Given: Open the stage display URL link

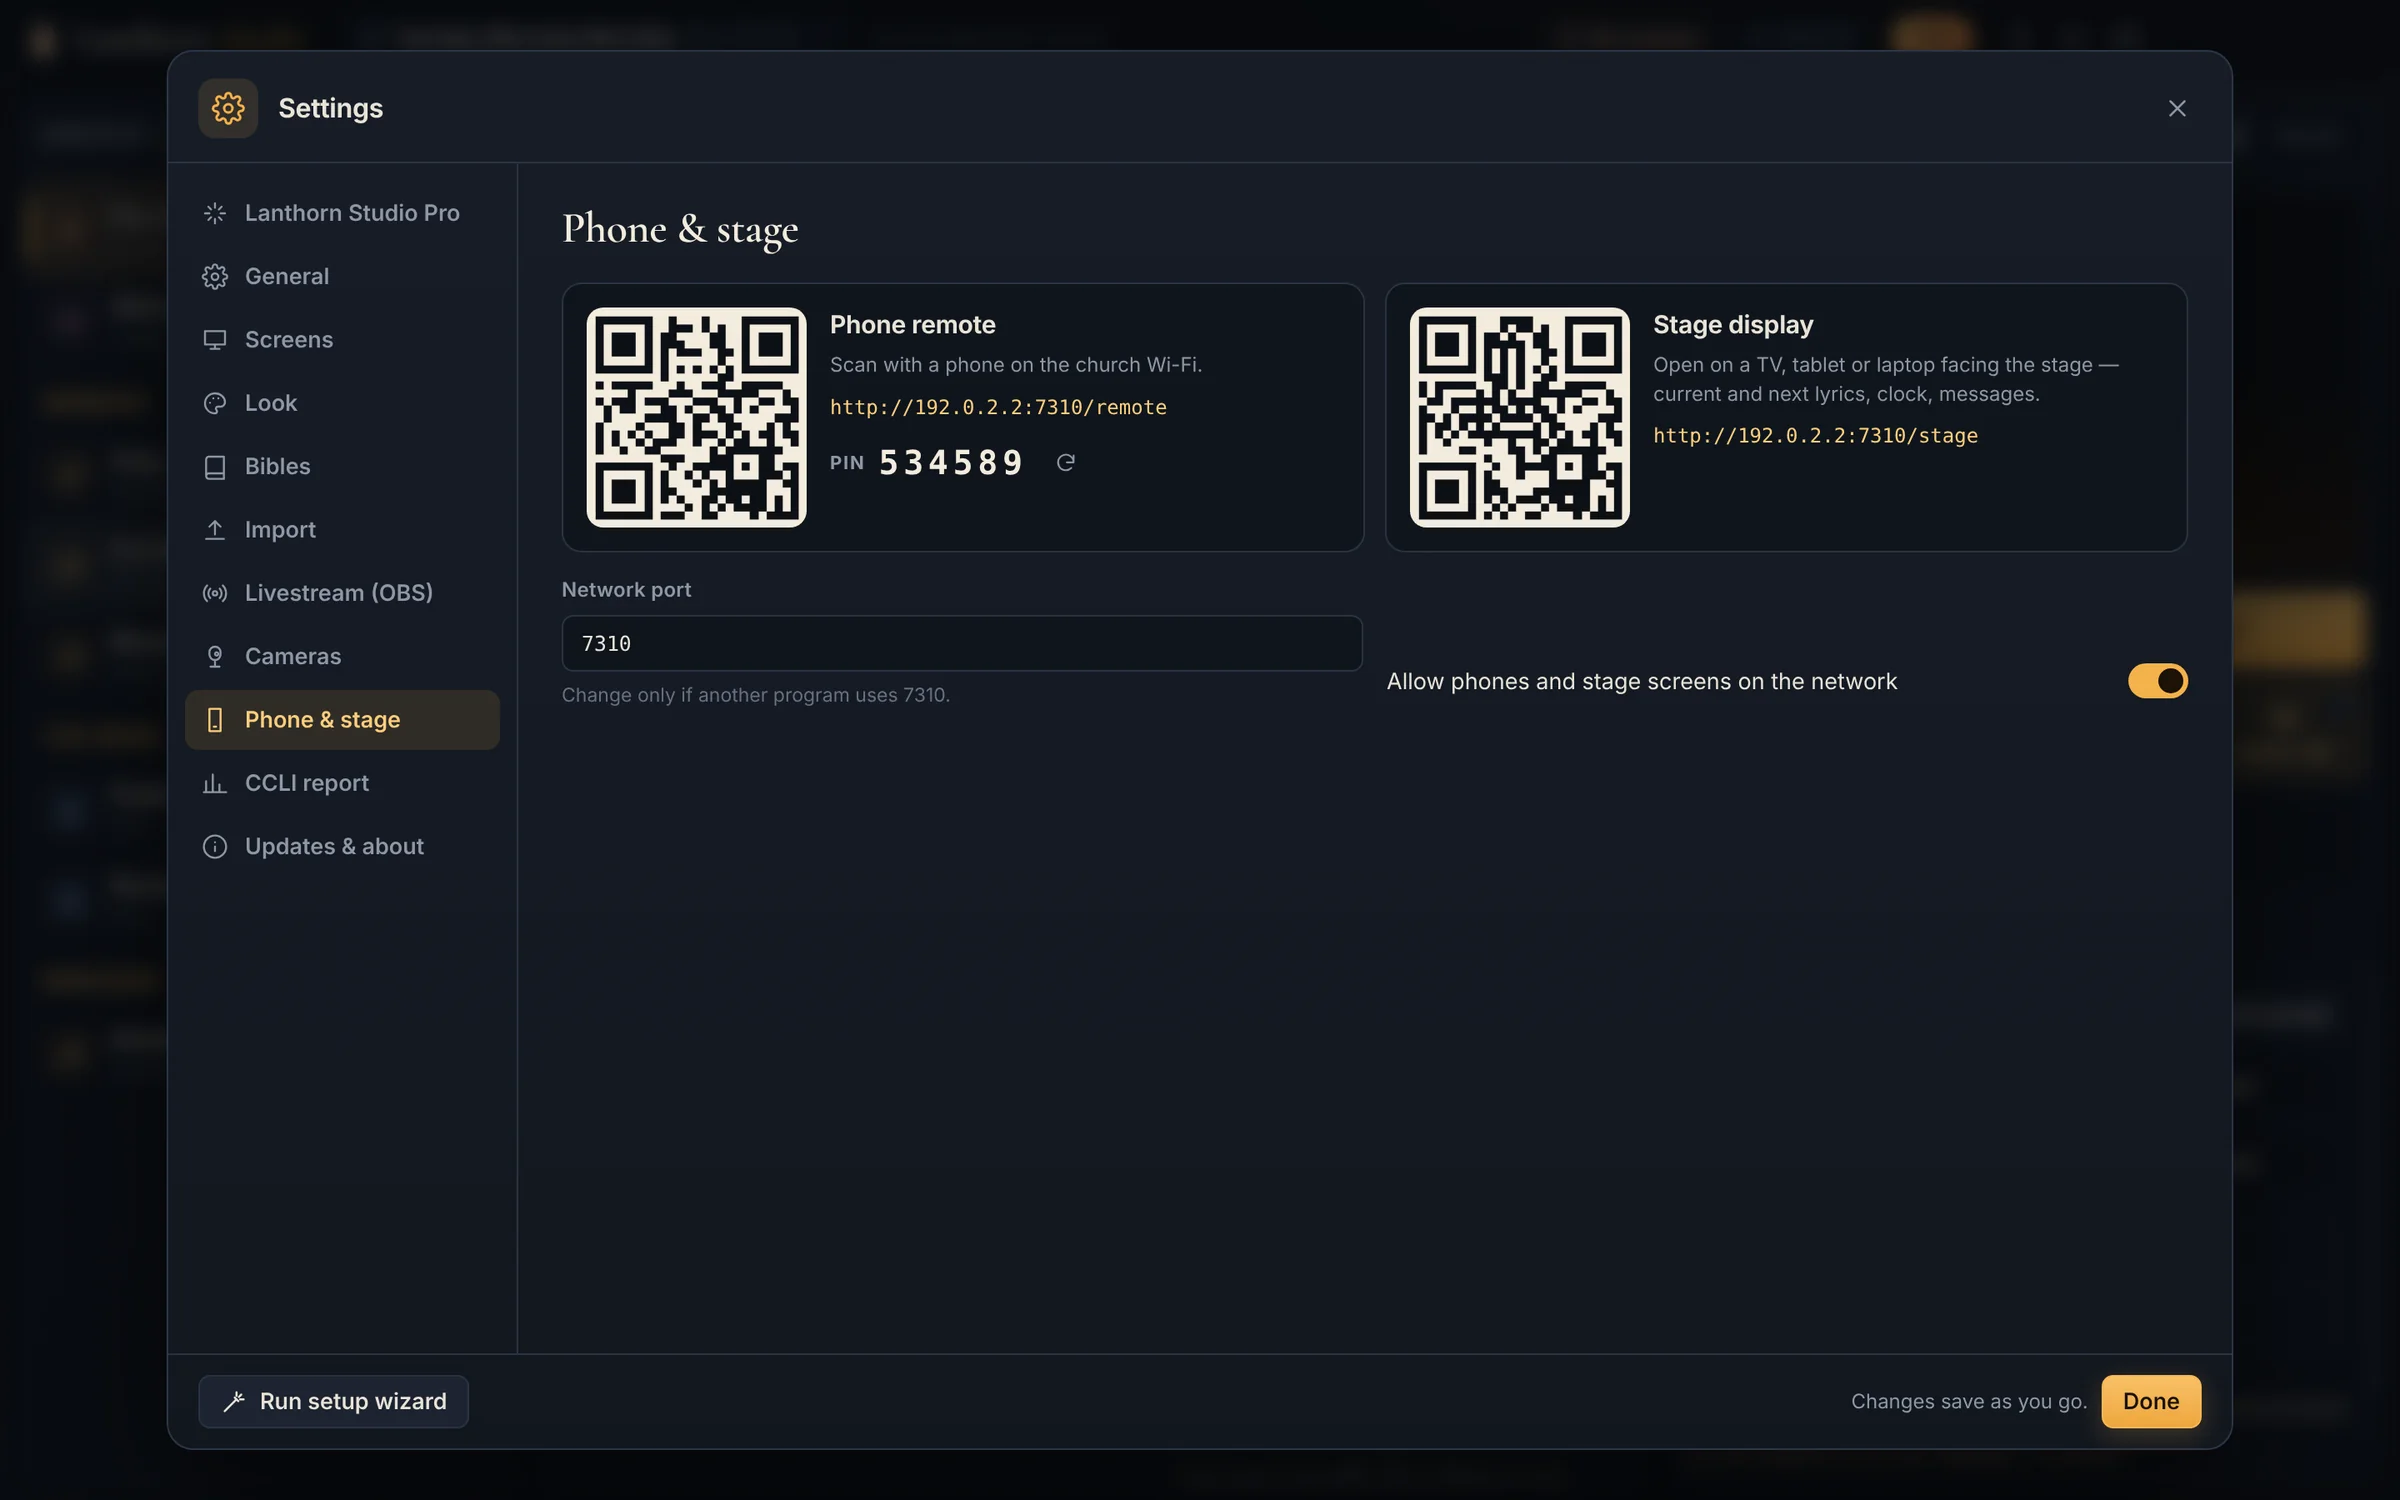Looking at the screenshot, I should tap(1815, 435).
